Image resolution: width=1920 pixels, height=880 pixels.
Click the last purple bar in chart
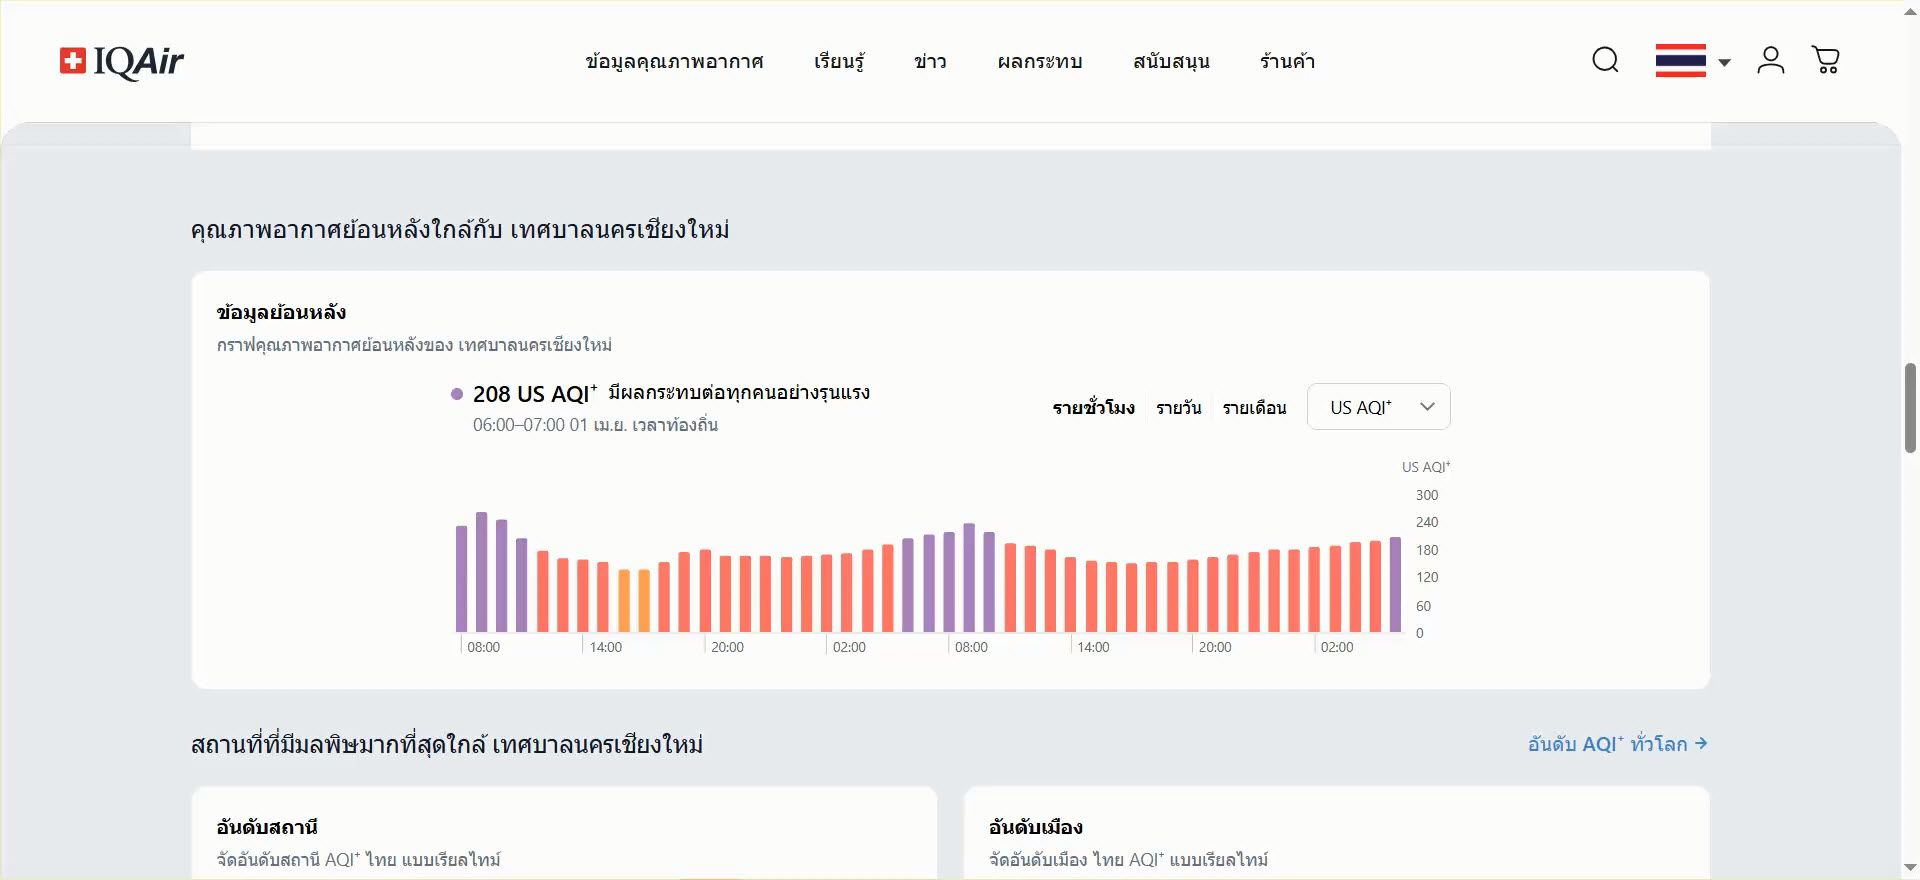[x=1395, y=585]
